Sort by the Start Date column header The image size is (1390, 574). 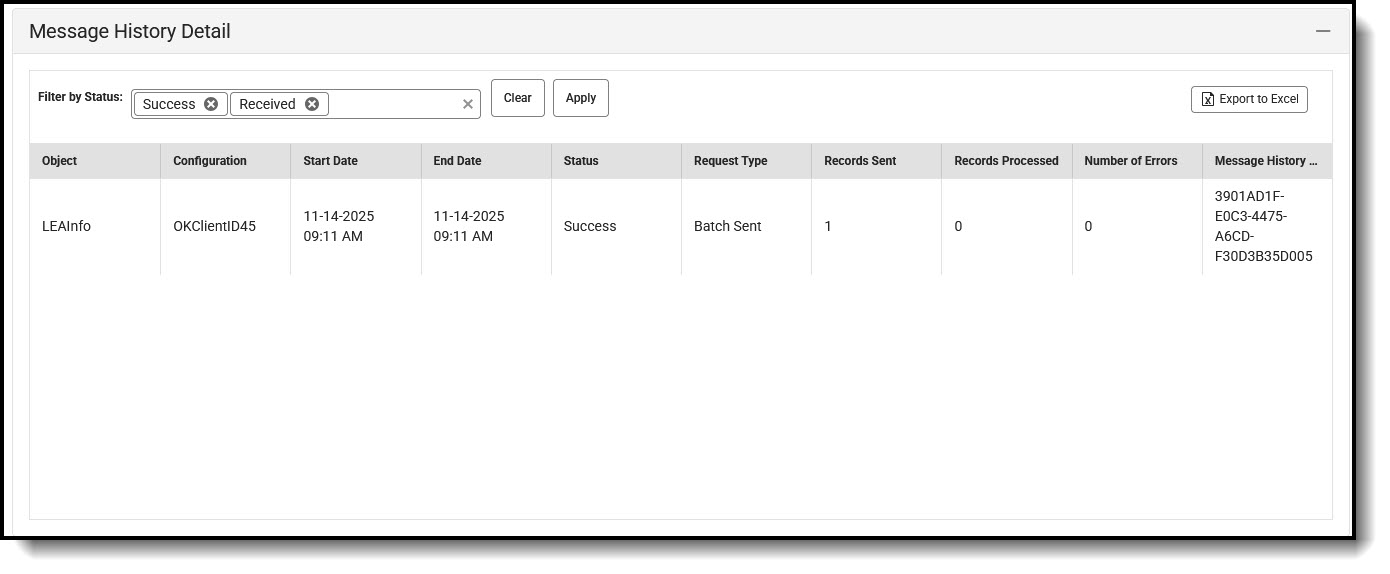356,161
